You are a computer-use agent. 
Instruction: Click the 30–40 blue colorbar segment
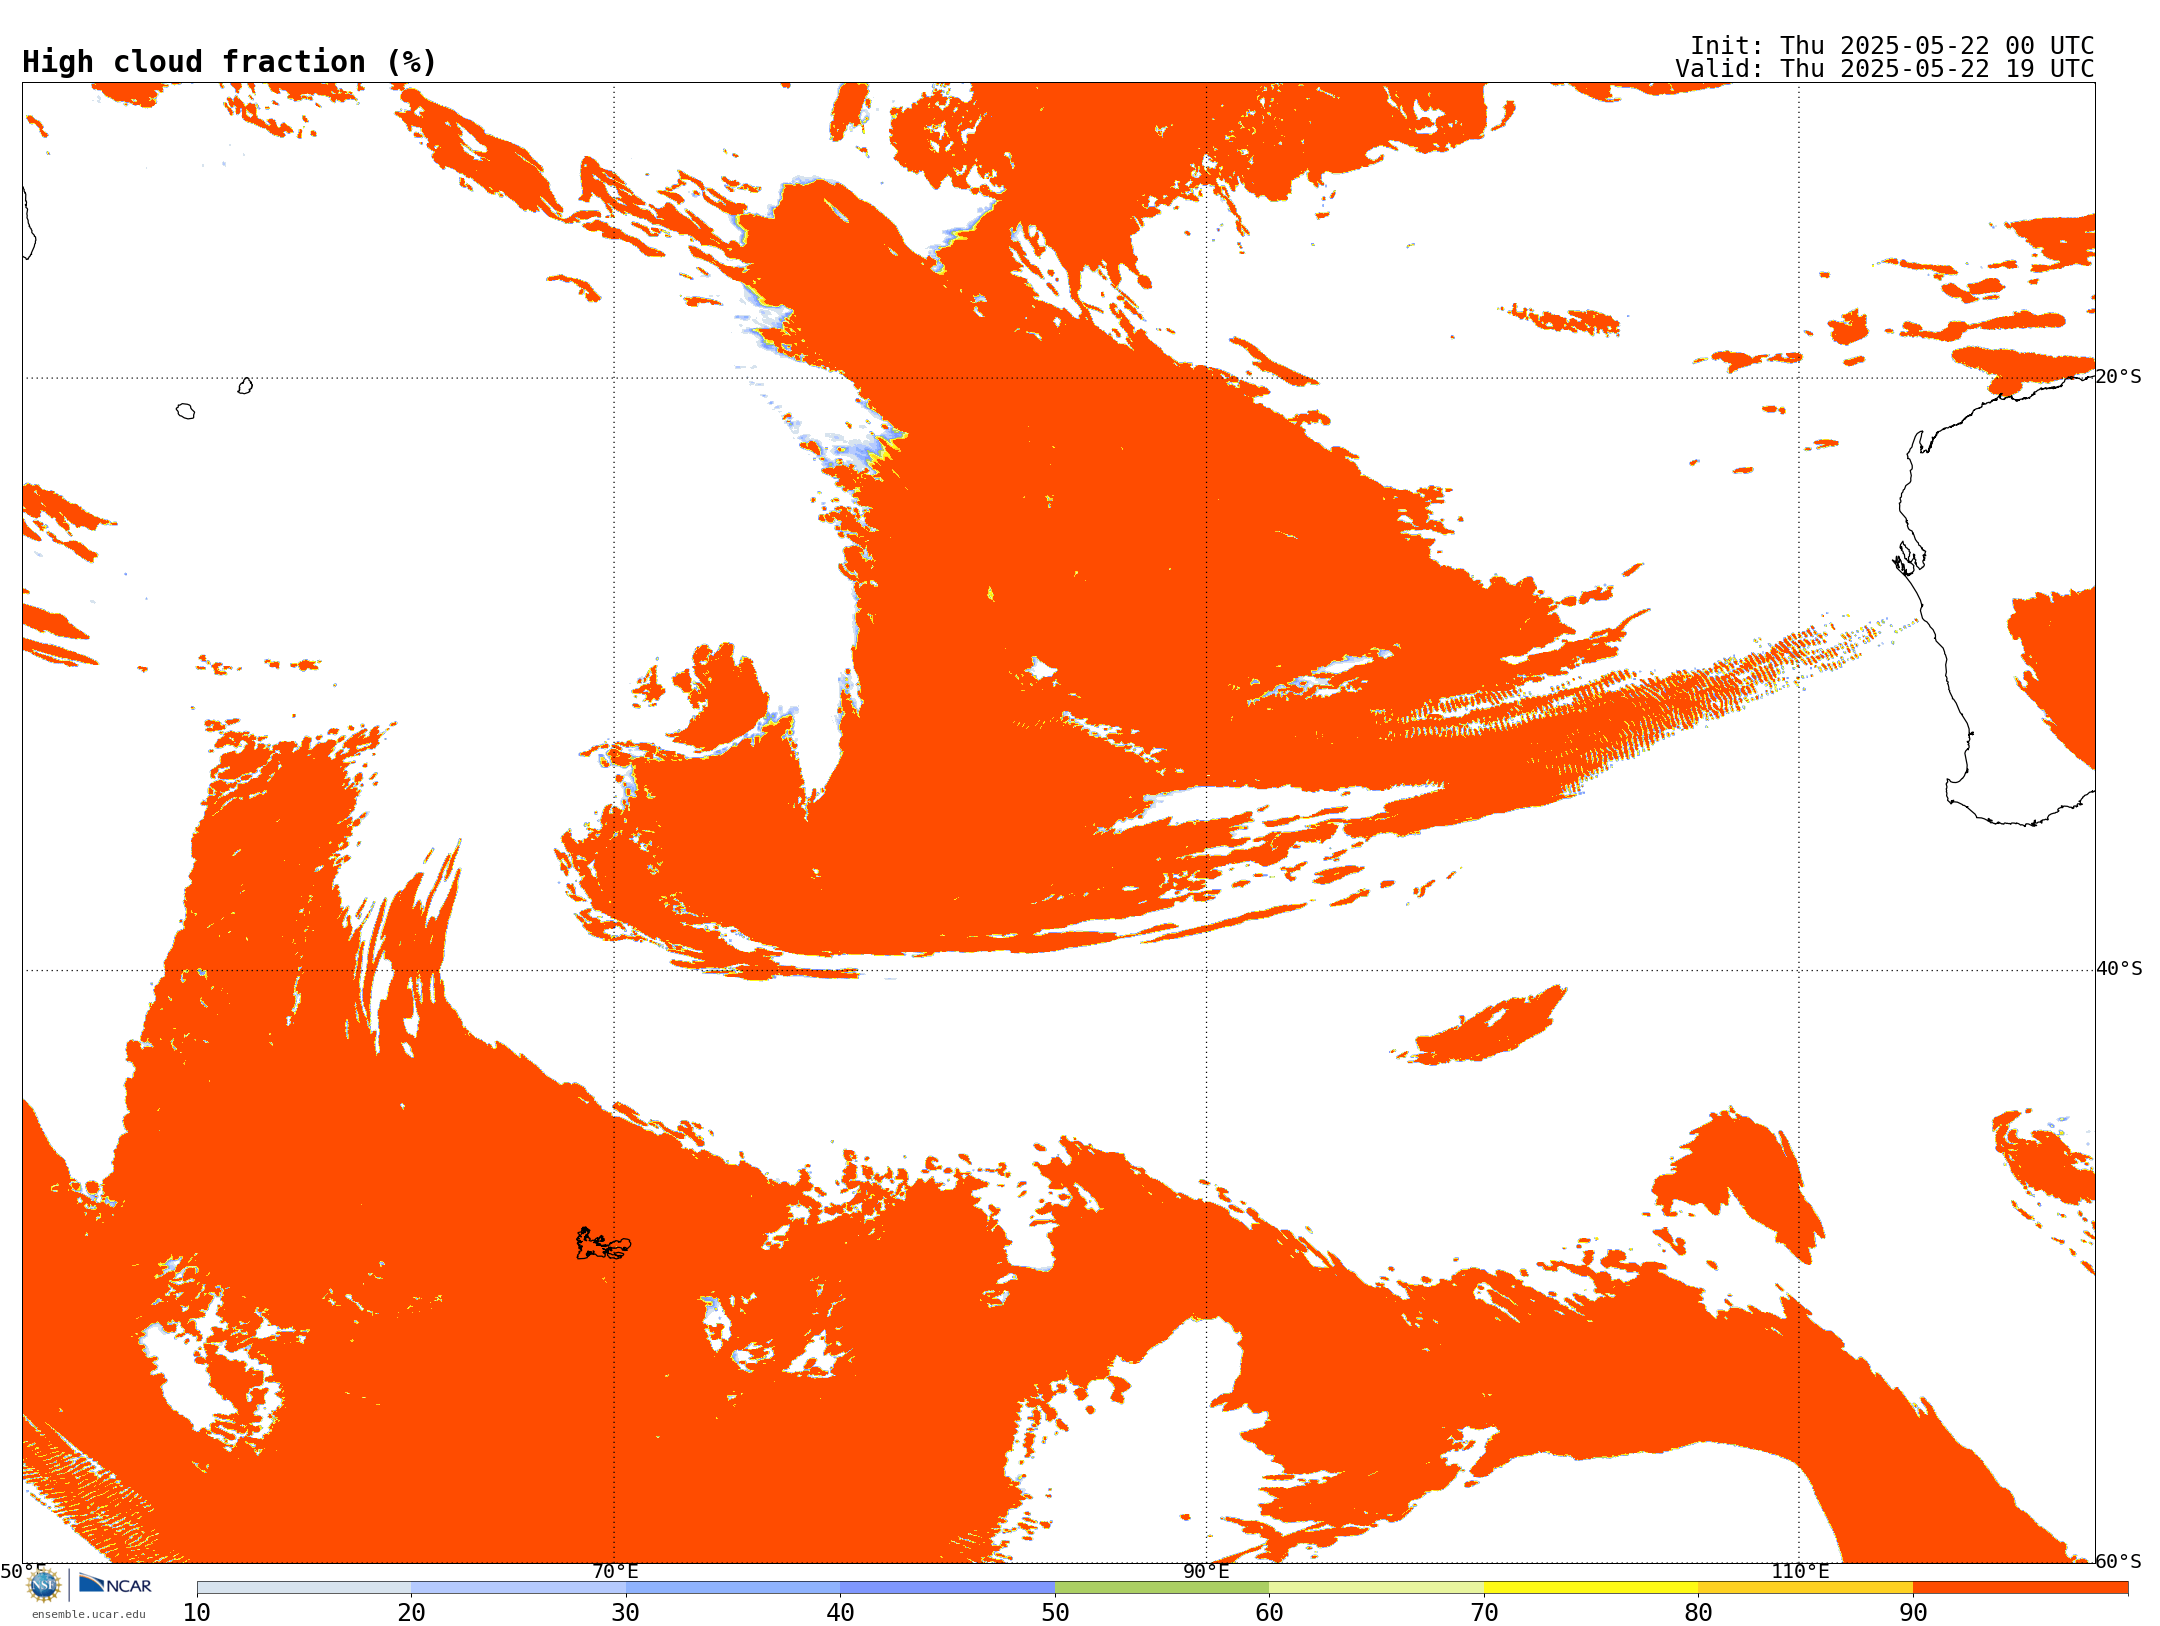[733, 1588]
